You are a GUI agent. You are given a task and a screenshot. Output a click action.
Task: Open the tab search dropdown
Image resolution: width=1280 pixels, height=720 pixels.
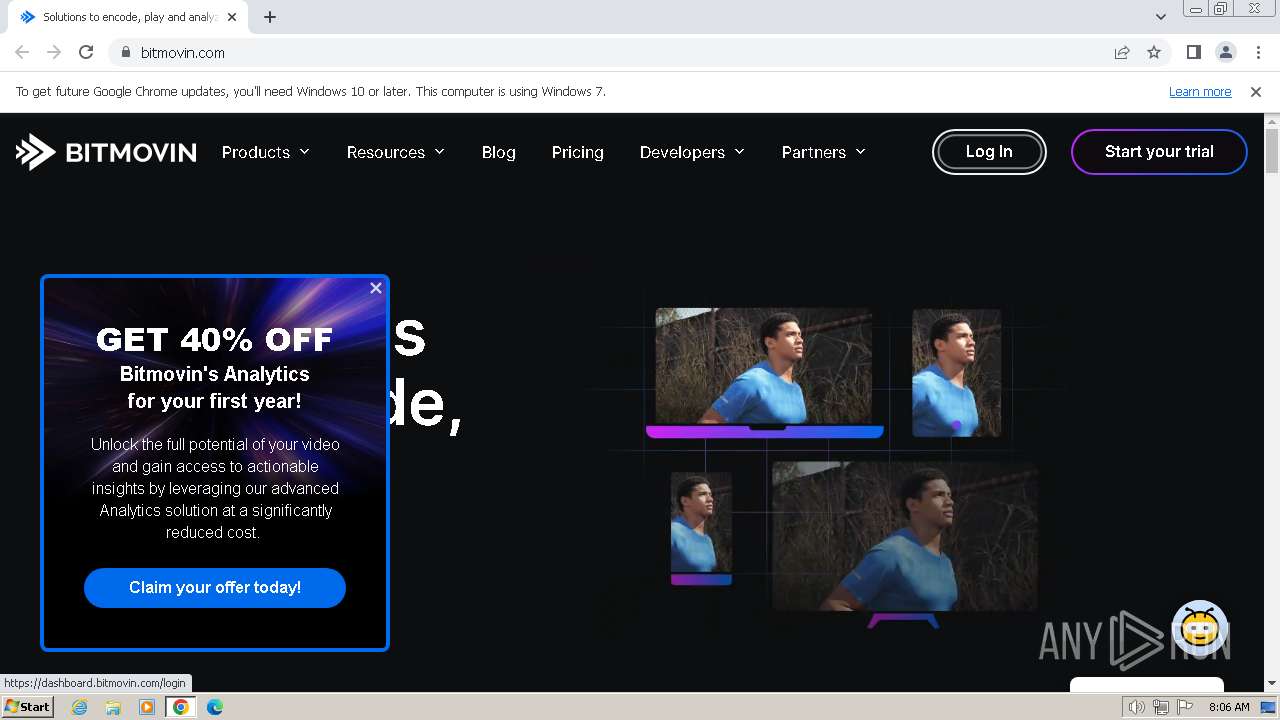1161,17
